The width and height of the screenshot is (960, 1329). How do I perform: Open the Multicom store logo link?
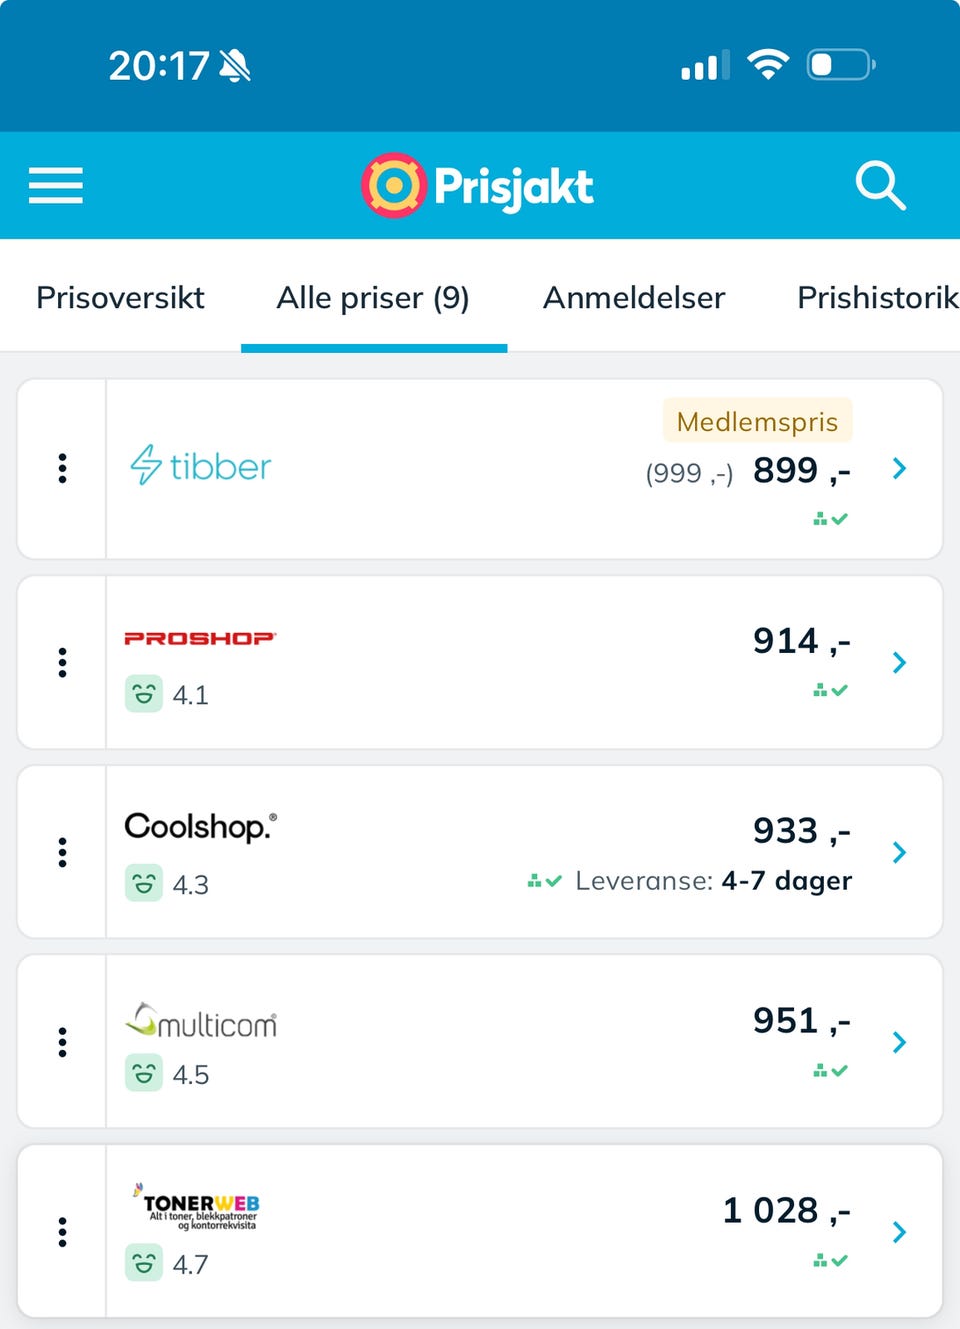201,1021
